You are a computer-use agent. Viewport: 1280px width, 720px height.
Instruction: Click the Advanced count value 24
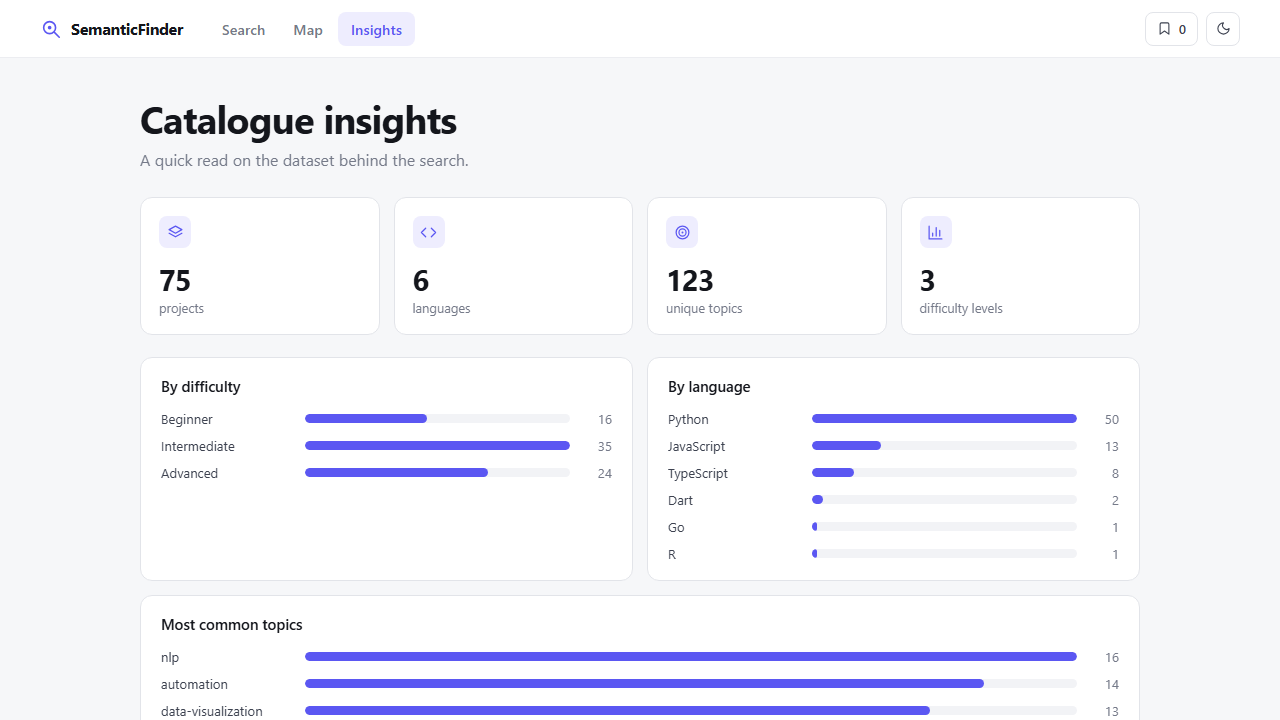(x=605, y=474)
